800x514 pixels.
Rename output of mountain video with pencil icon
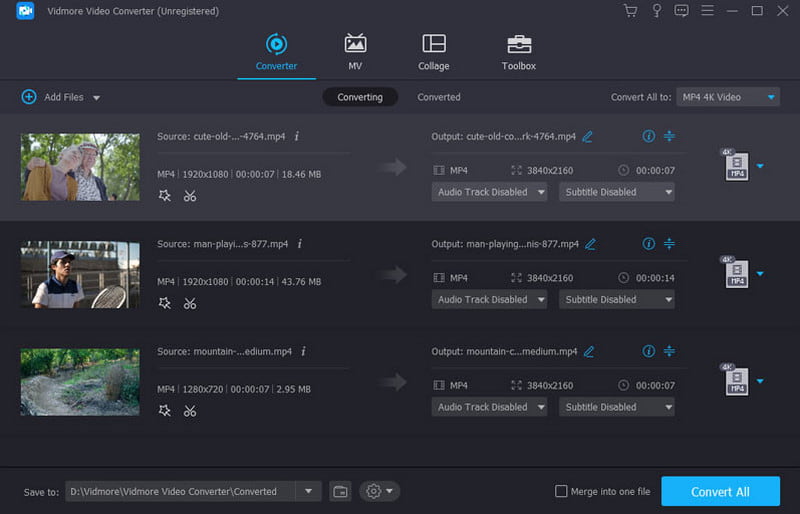(589, 352)
